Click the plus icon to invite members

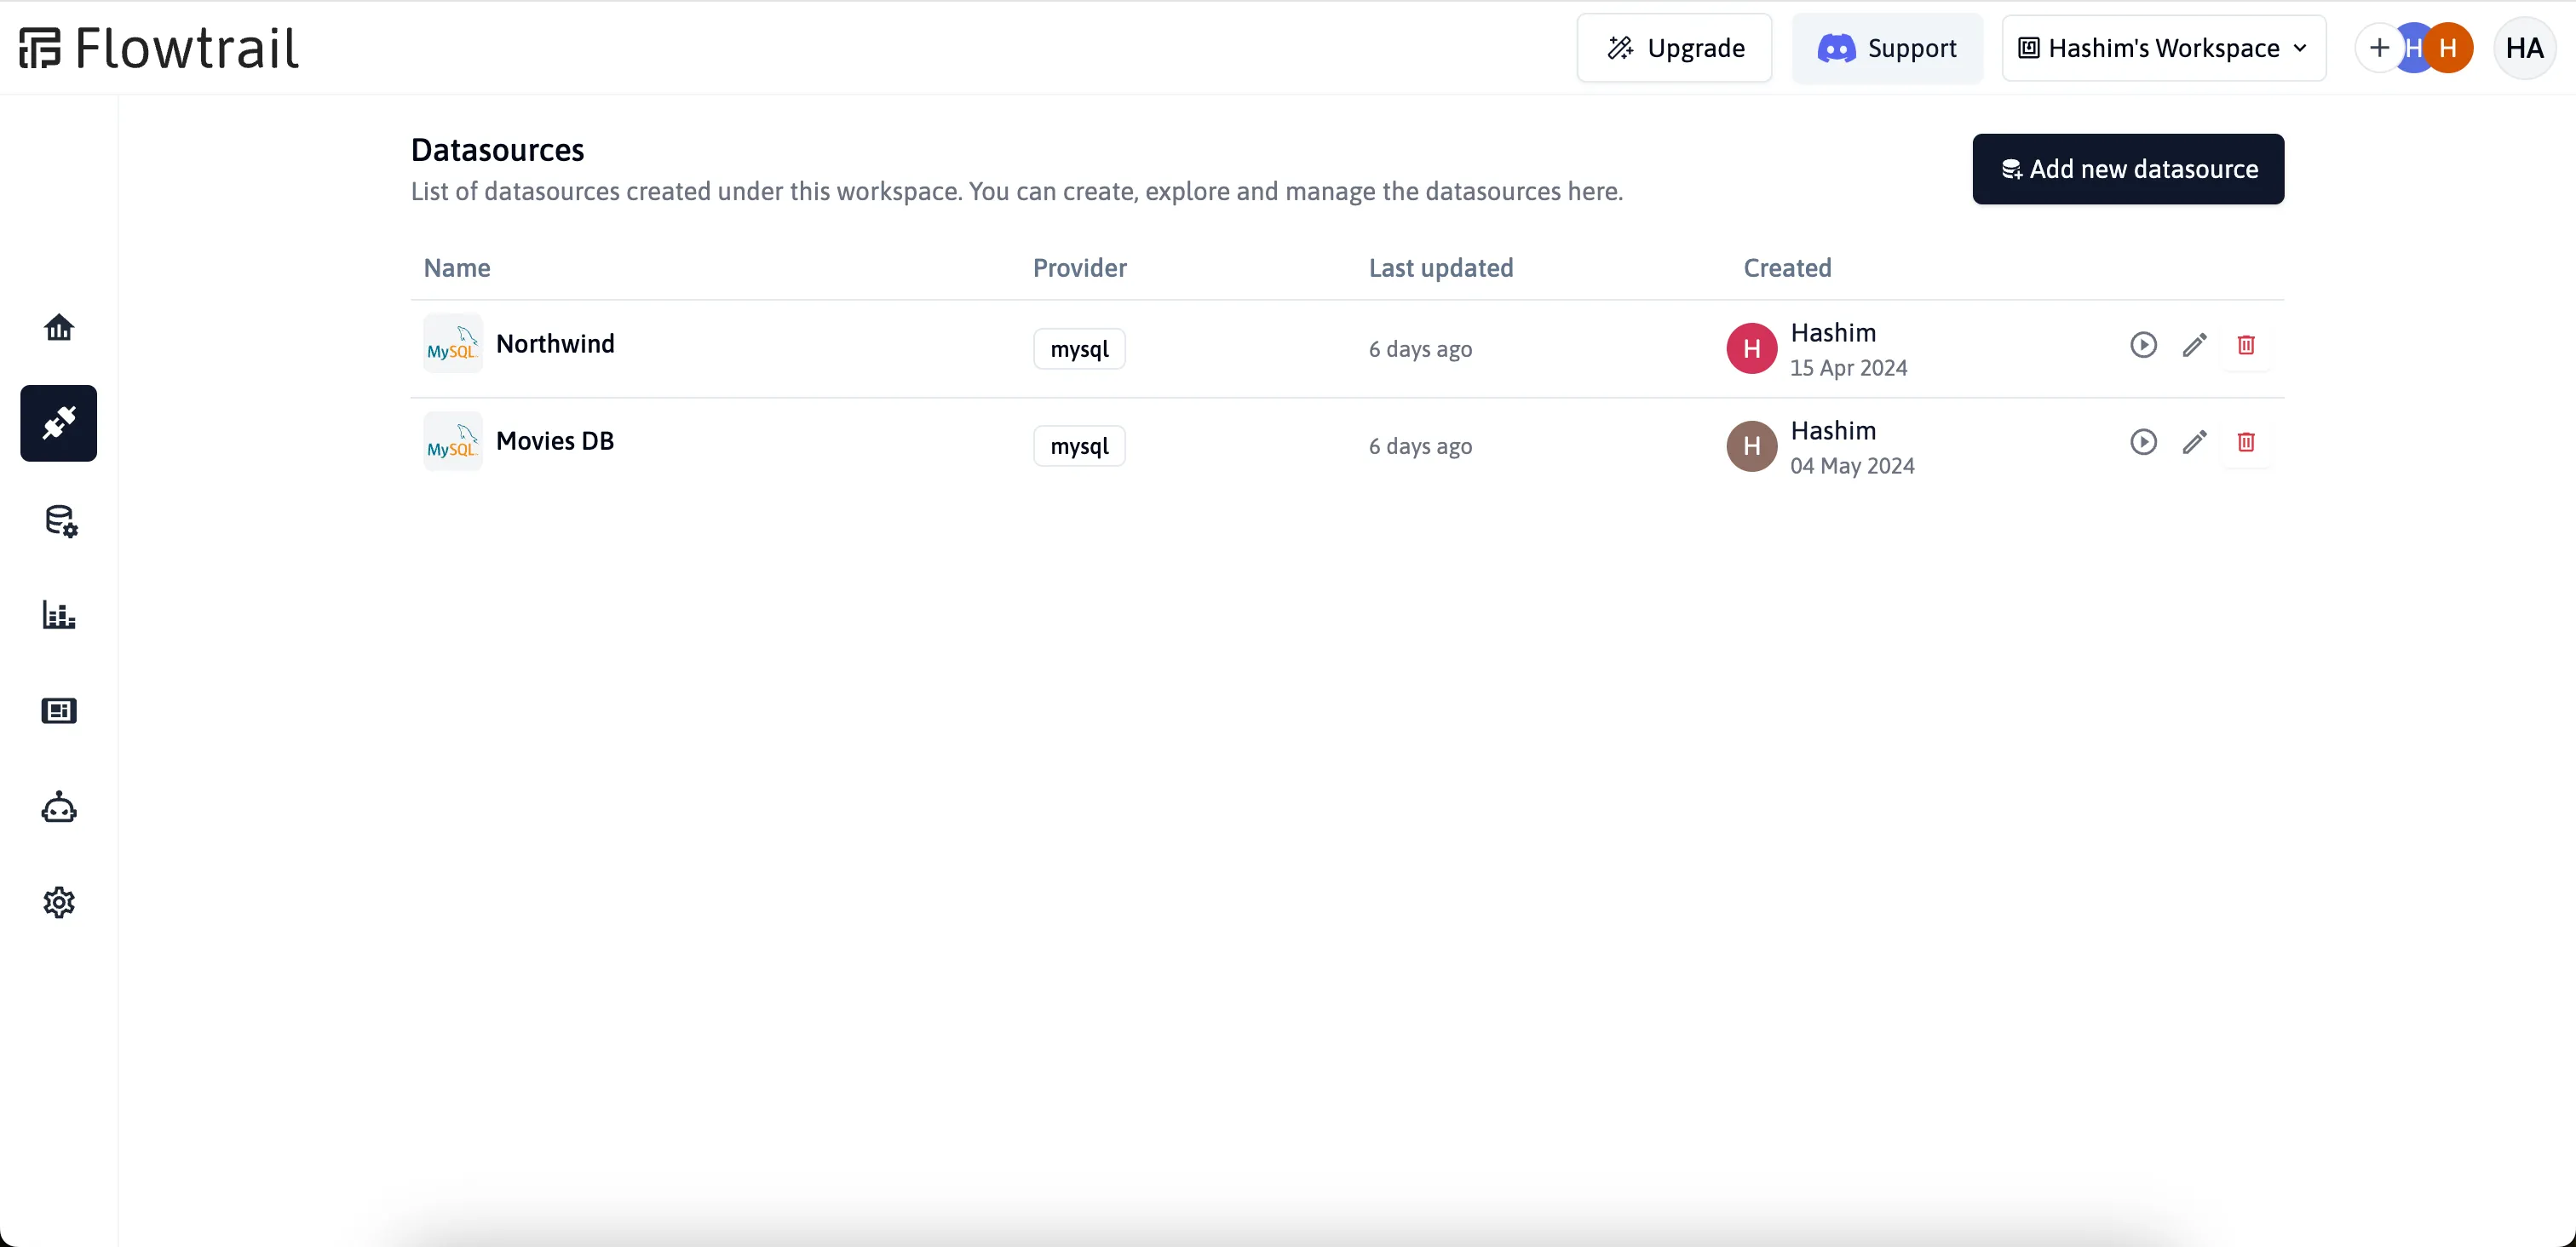pos(2379,48)
